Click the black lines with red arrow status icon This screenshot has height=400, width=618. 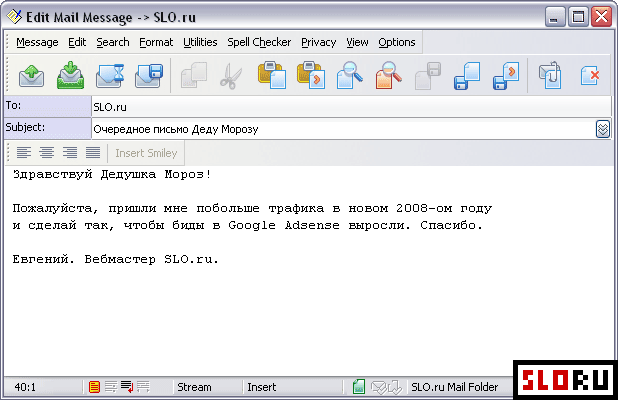coord(127,387)
